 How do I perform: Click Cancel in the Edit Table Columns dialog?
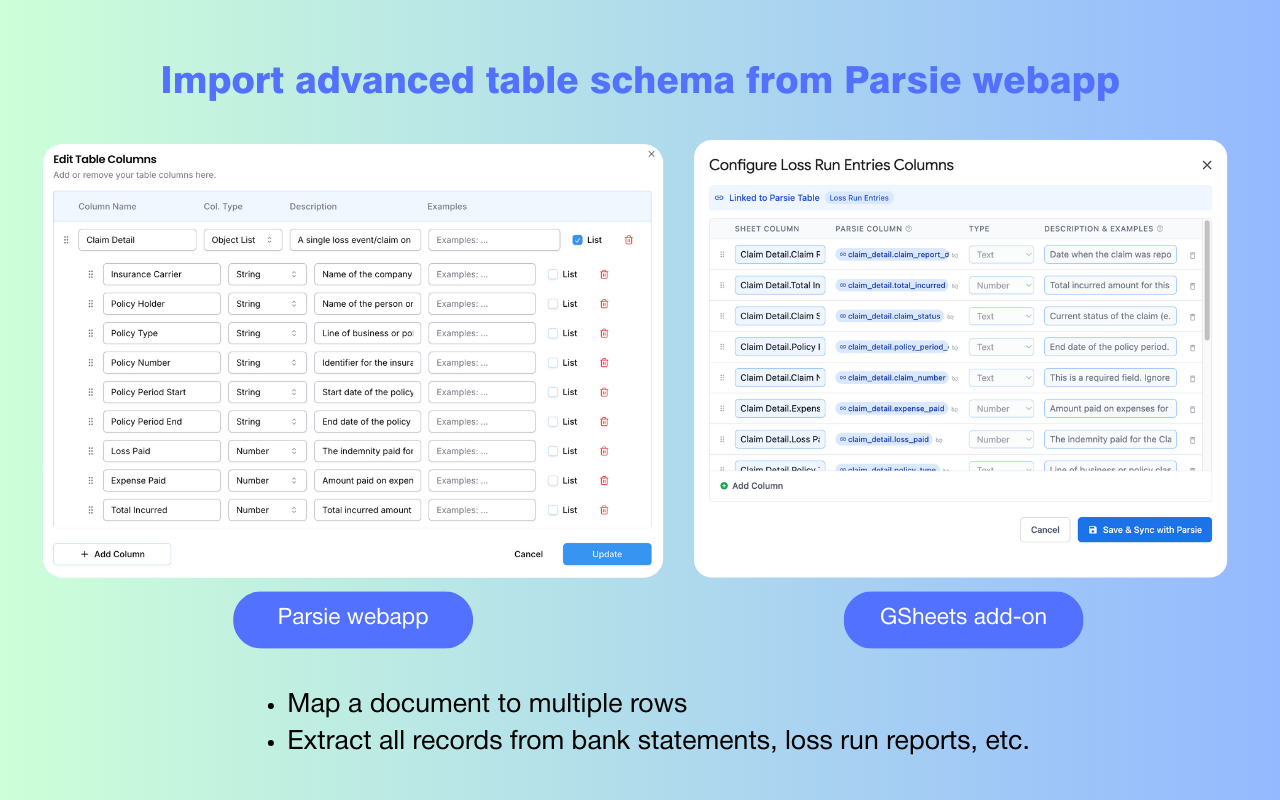(x=529, y=554)
